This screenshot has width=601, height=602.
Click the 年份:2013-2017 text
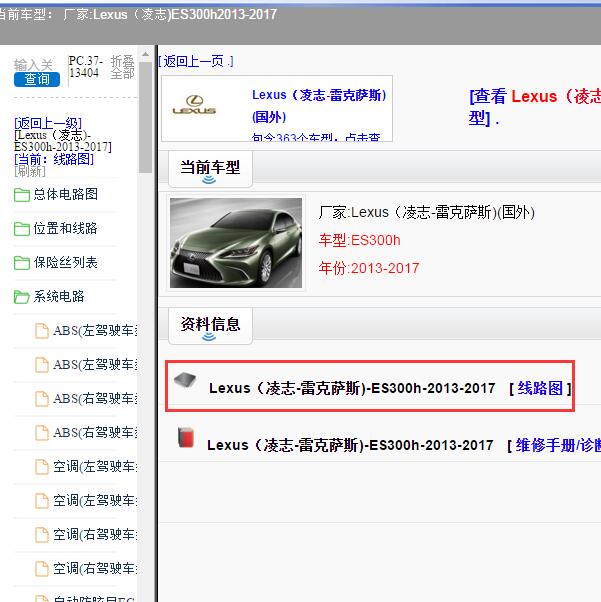tap(369, 268)
